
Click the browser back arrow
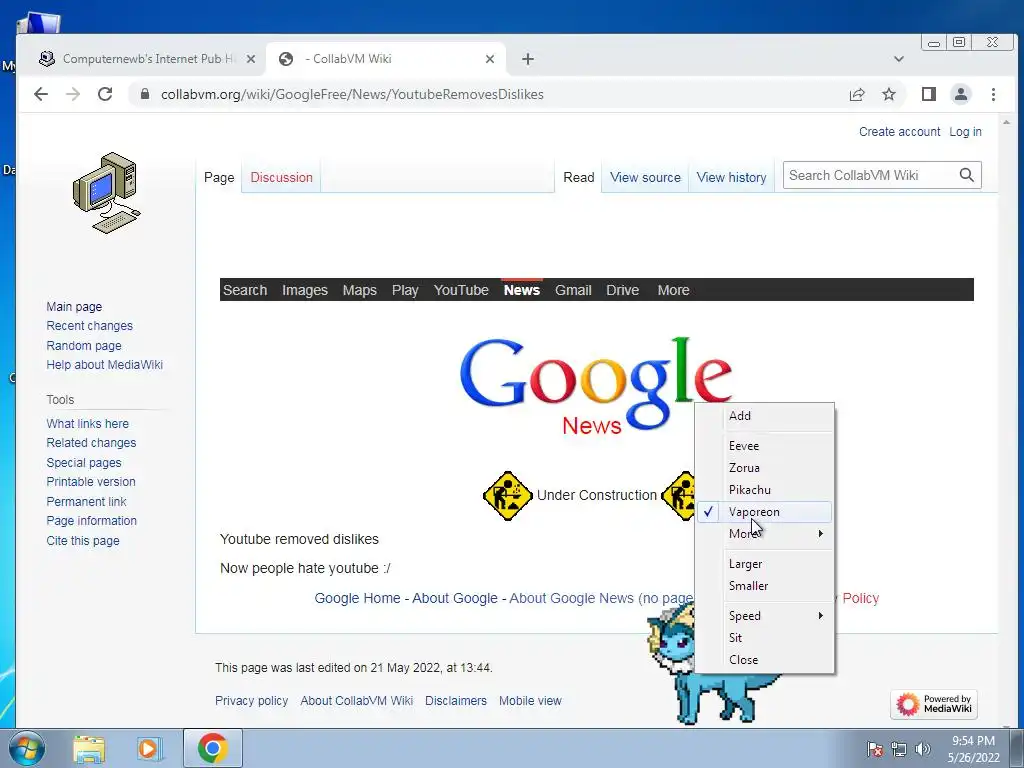click(x=41, y=94)
